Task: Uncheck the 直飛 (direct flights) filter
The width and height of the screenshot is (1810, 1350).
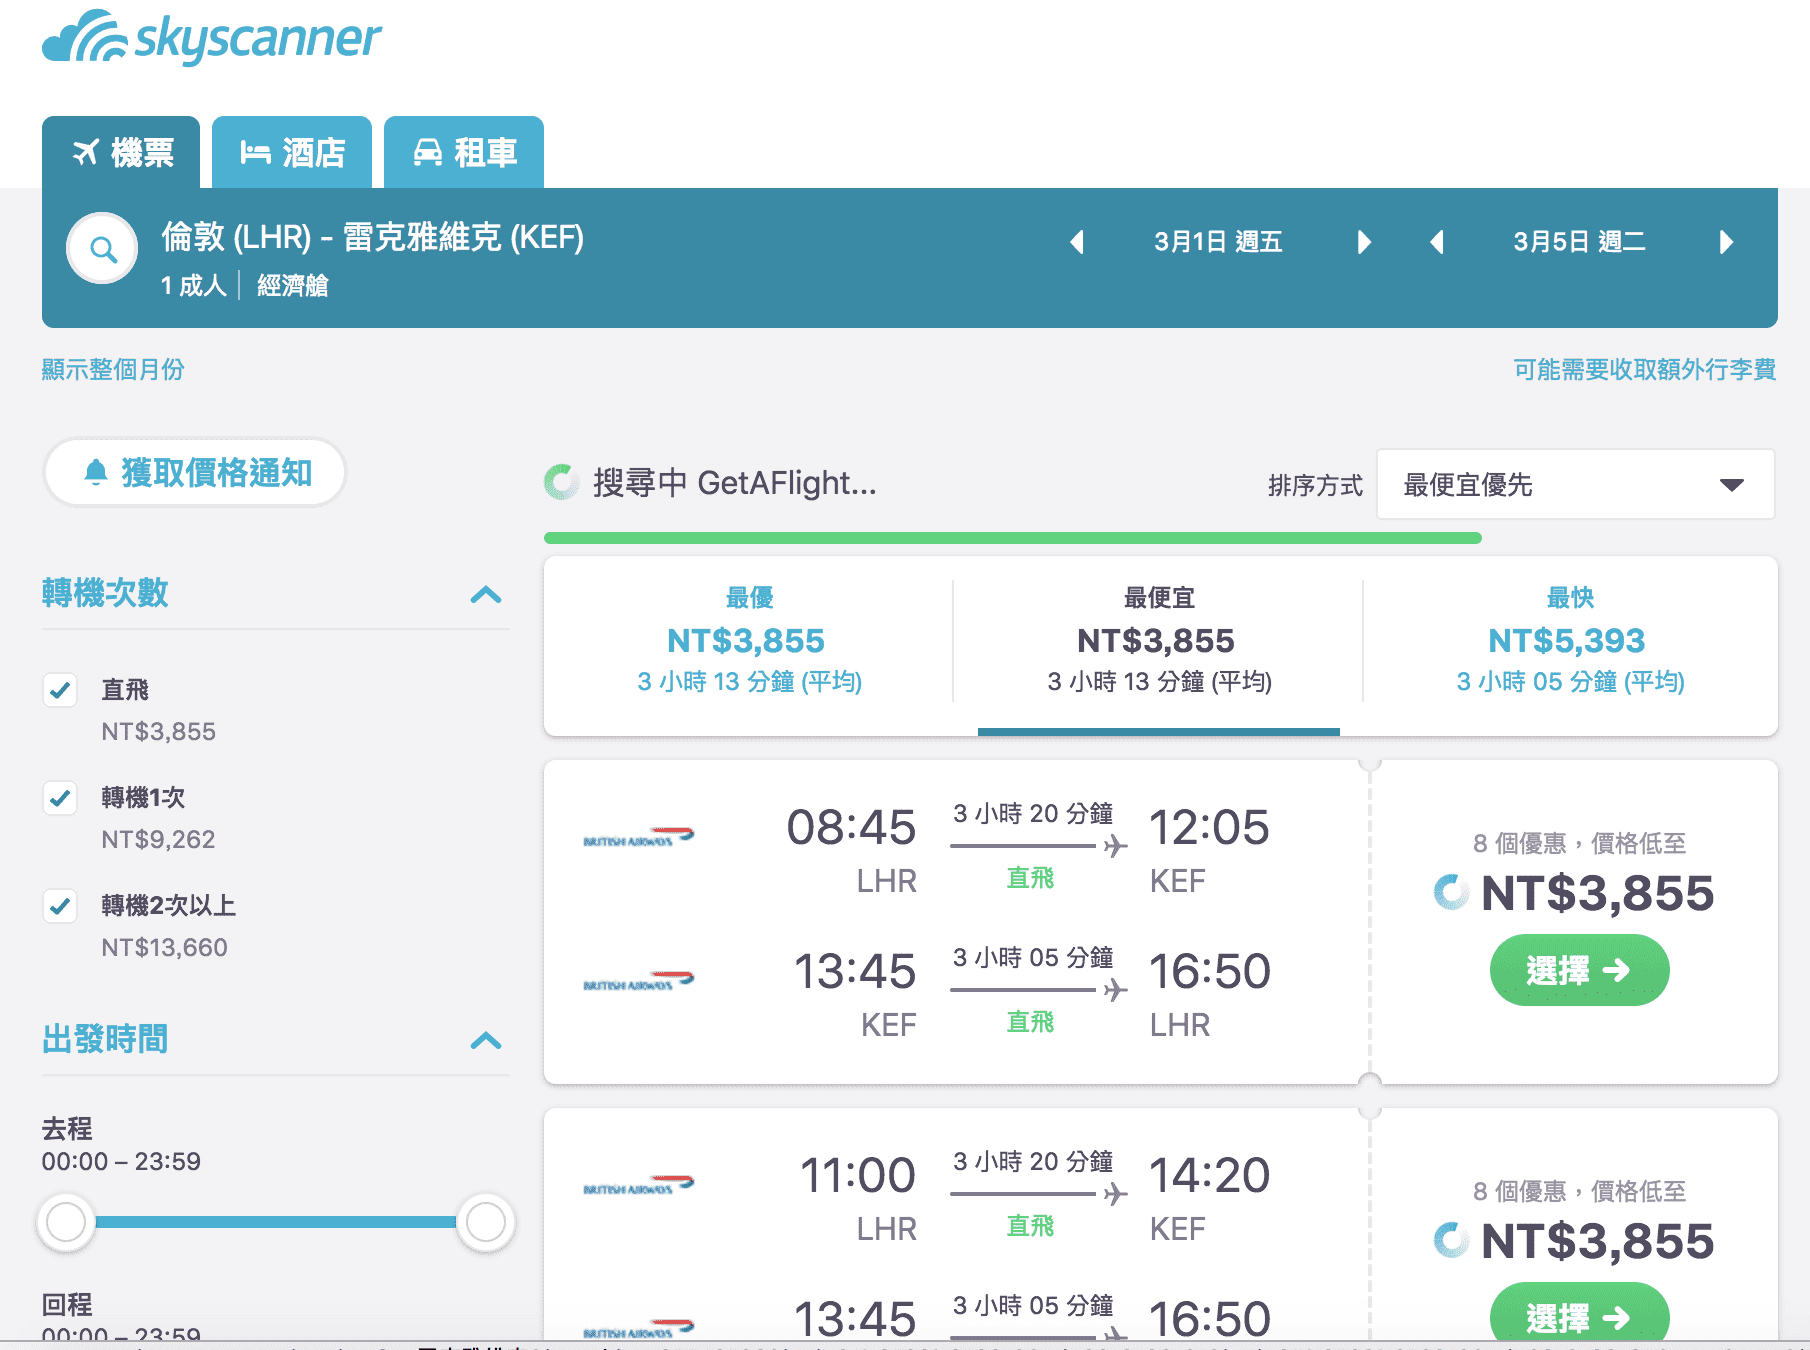Action: click(60, 690)
